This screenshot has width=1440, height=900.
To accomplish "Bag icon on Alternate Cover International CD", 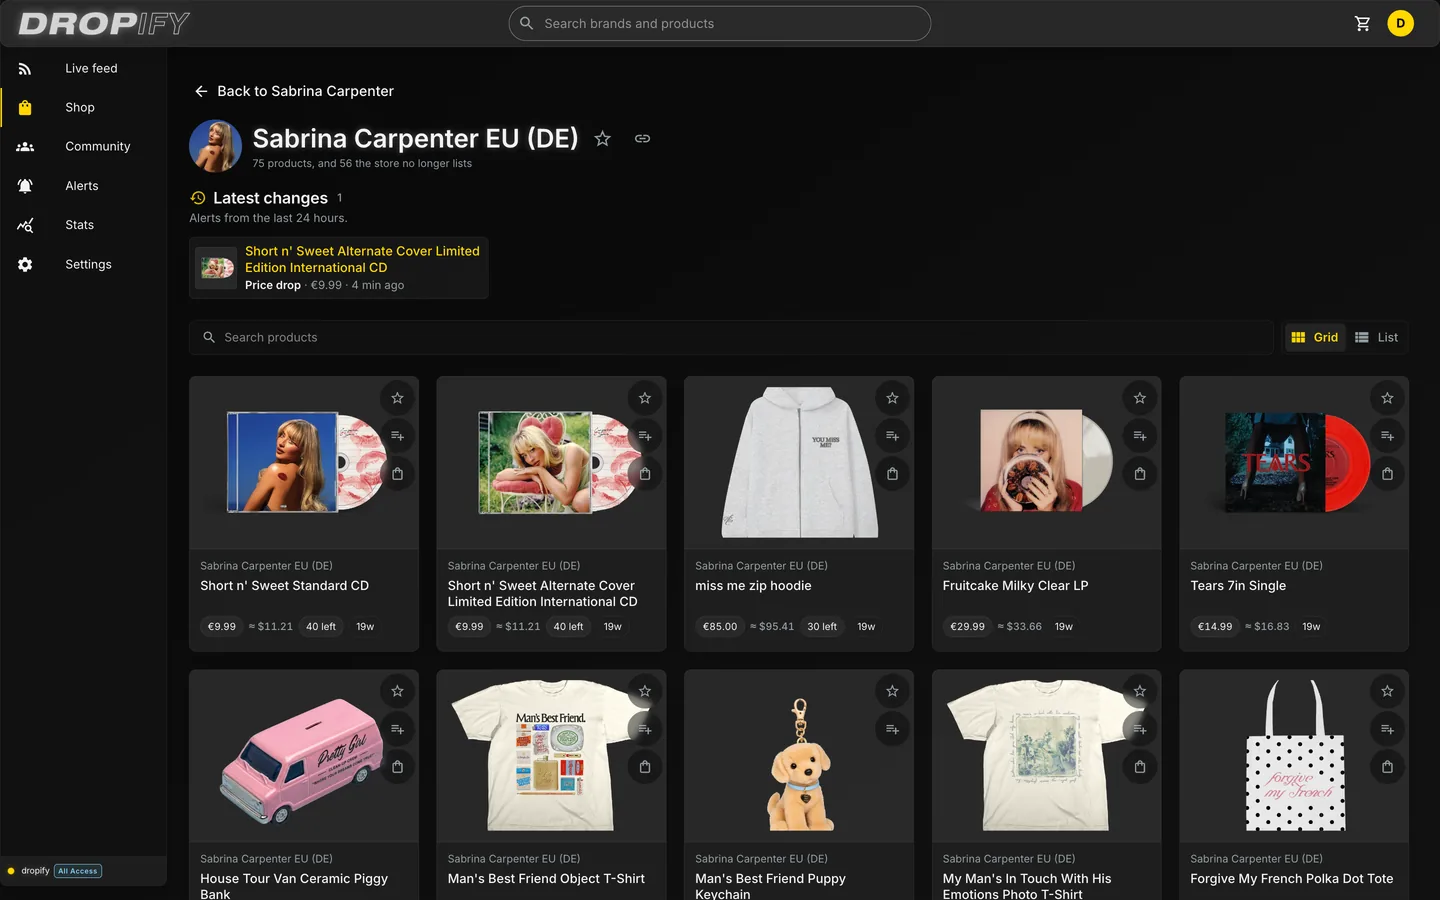I will (645, 474).
